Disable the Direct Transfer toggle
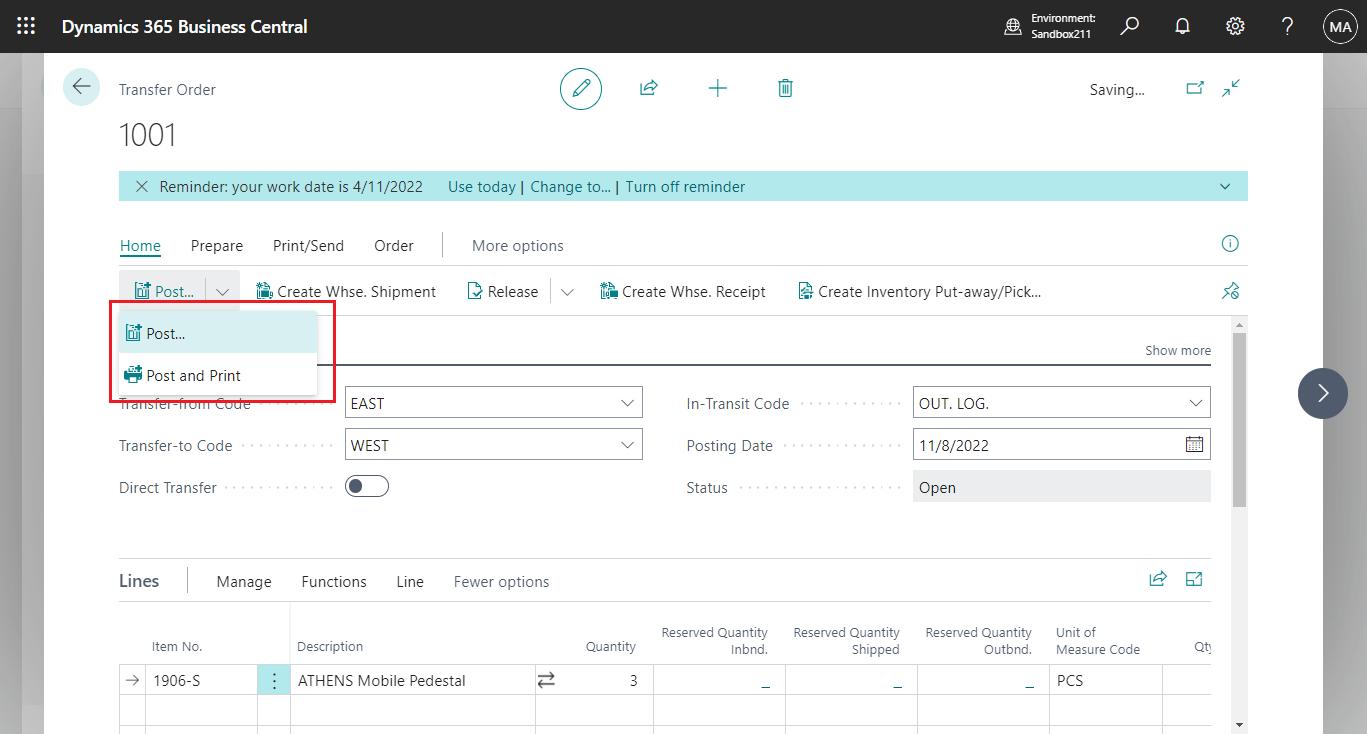The image size is (1367, 734). pos(367,486)
